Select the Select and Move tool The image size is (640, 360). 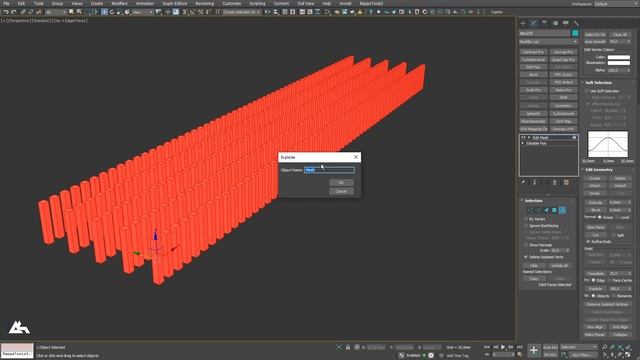[x=104, y=12]
